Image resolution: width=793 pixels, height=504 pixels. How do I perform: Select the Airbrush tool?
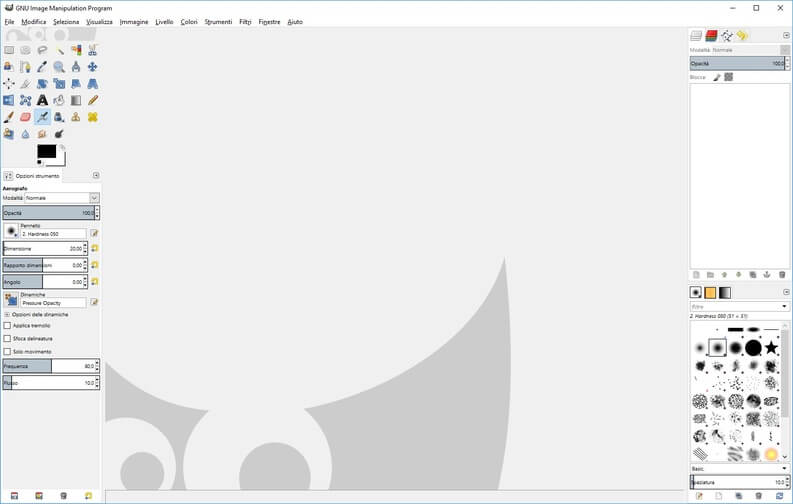pos(42,117)
